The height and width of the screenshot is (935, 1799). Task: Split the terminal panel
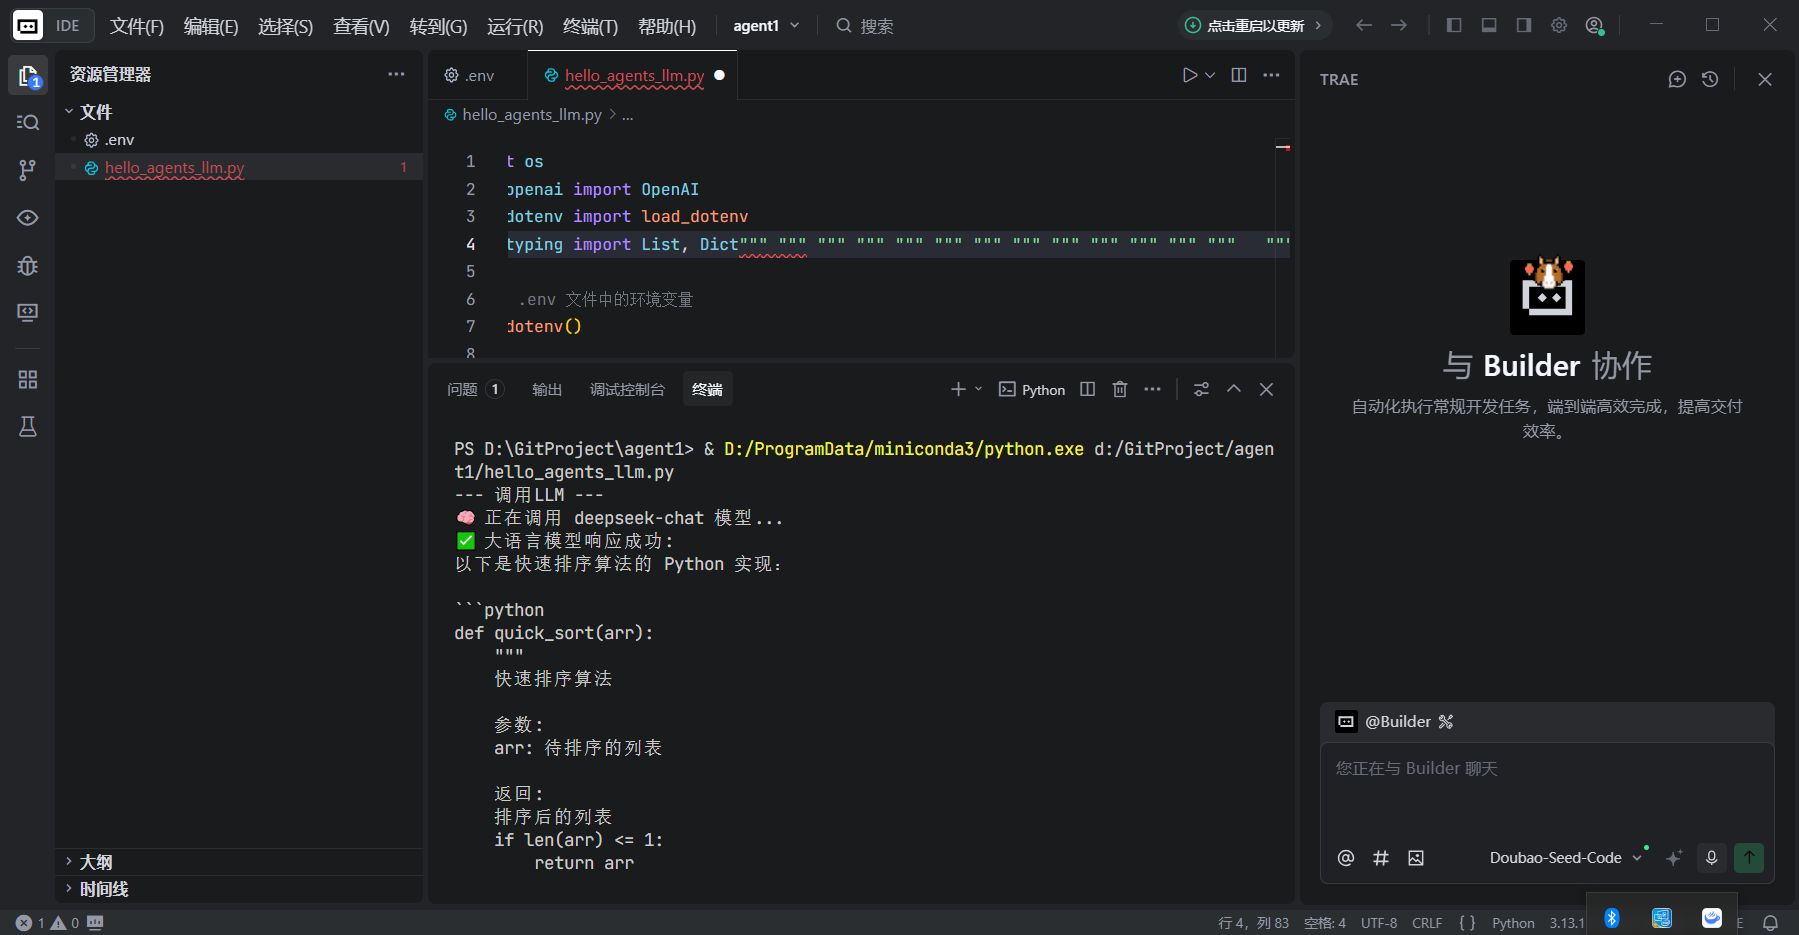click(1088, 389)
